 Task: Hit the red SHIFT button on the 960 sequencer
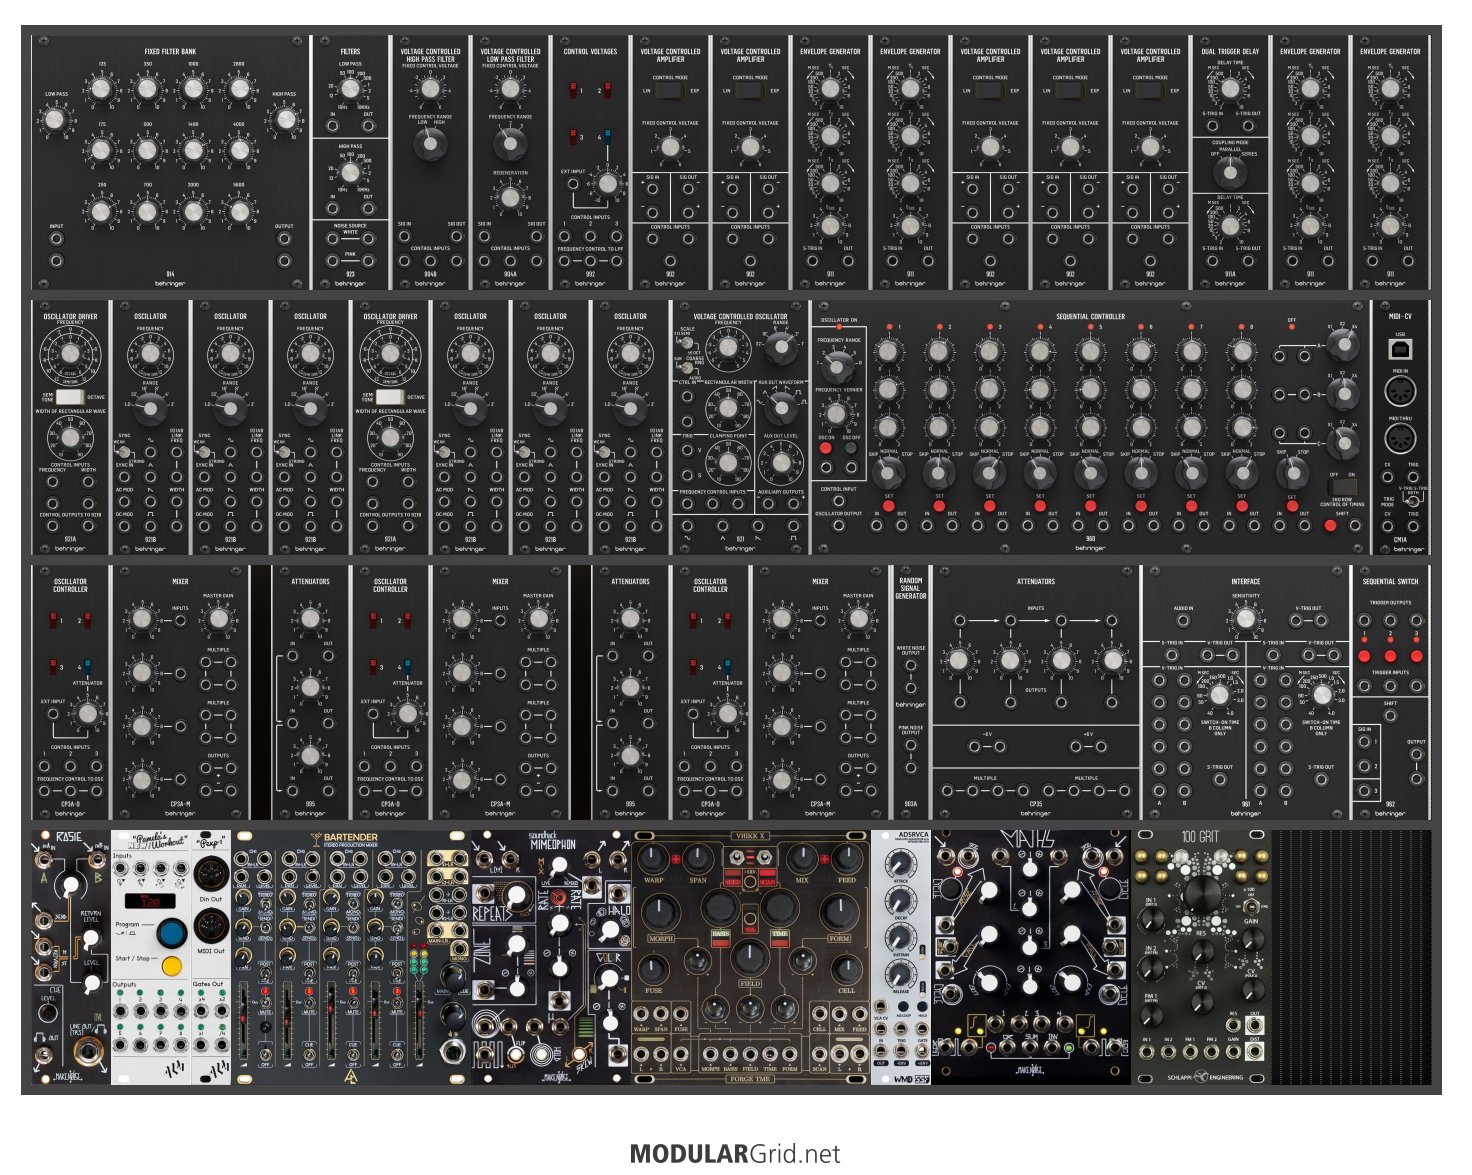tap(1329, 525)
